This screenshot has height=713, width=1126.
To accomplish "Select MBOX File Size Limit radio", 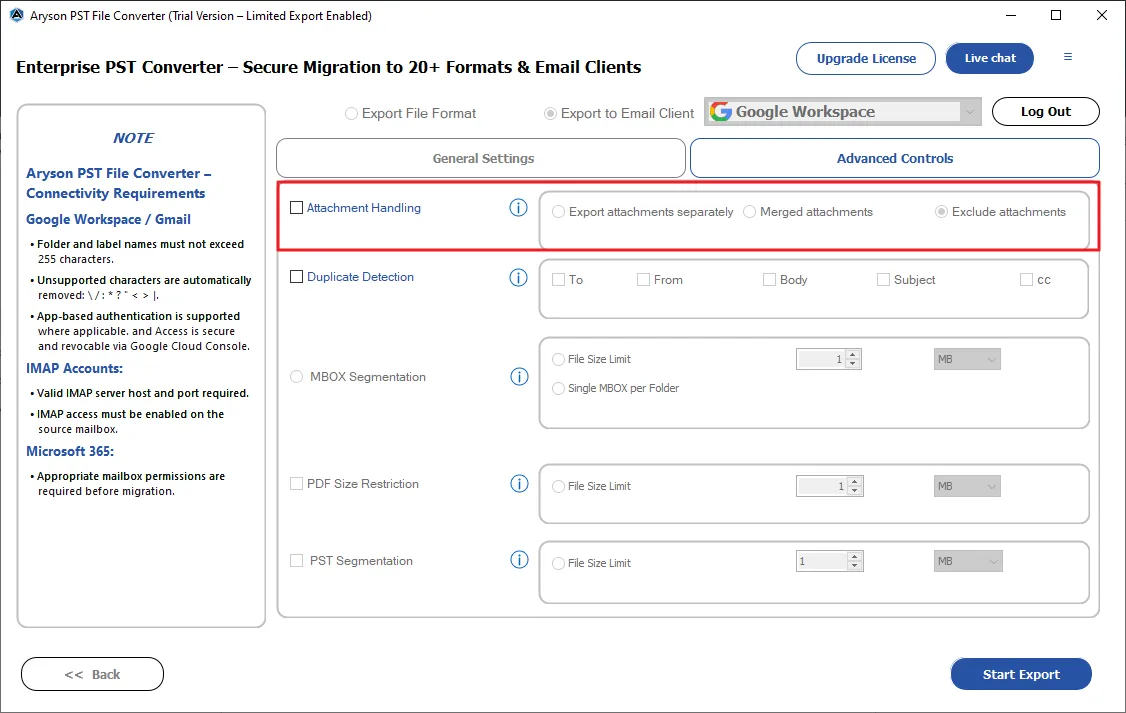I will (x=558, y=359).
